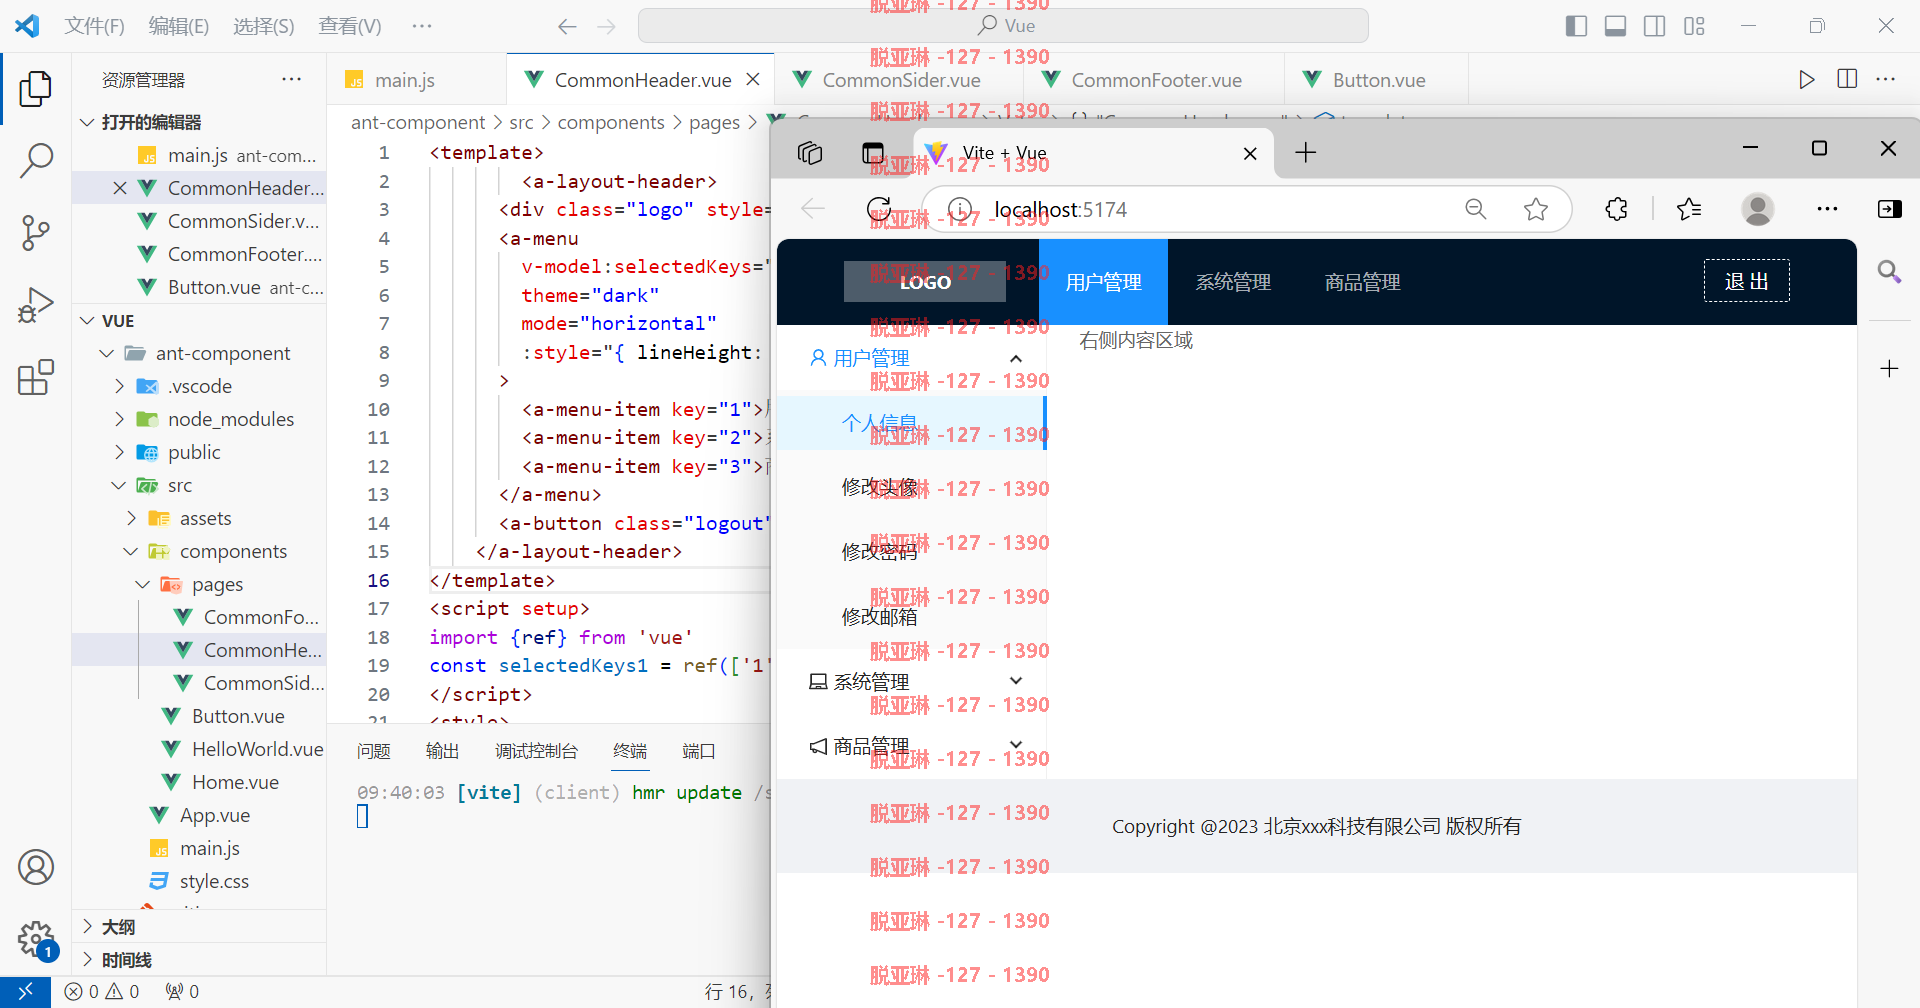Go forward in VS Code navigation

[607, 27]
